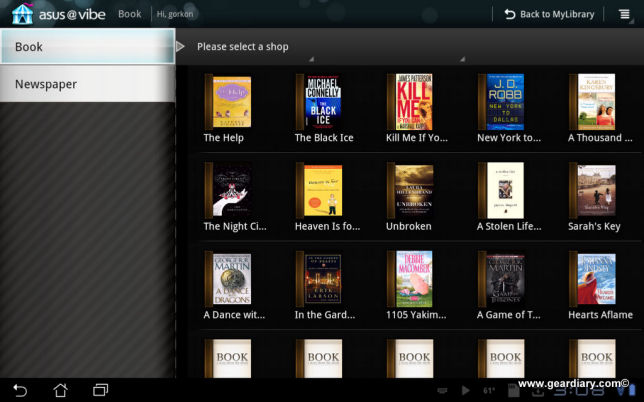
Task: Open A Game of Thrones cover
Action: pos(501,279)
